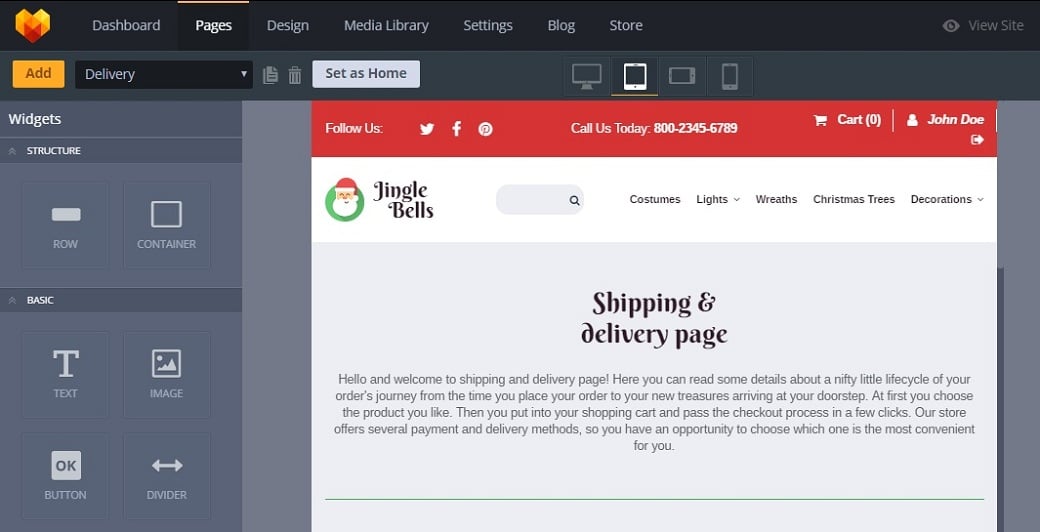Switch to landscape tablet preview
Viewport: 1040px width, 532px height.
[x=682, y=76]
